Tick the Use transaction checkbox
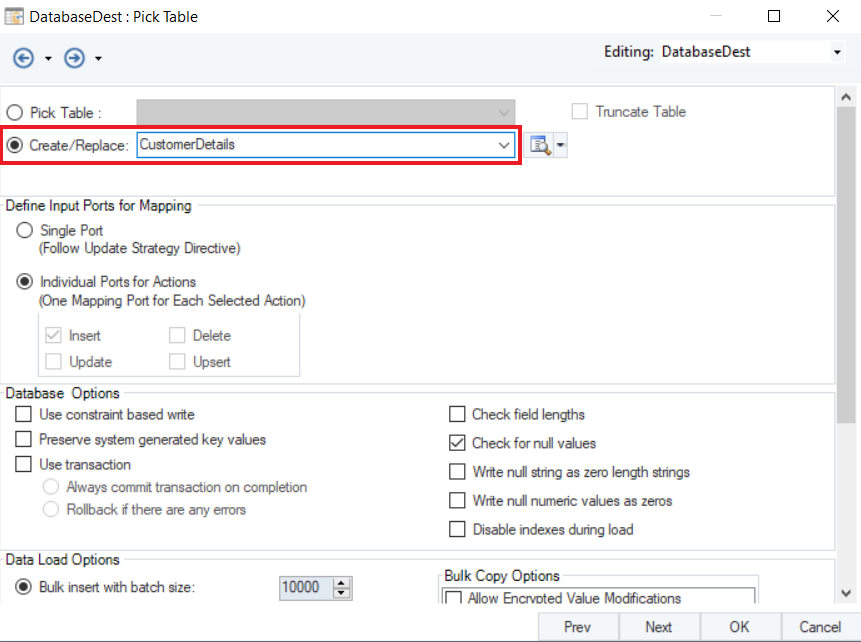861x642 pixels. point(24,464)
